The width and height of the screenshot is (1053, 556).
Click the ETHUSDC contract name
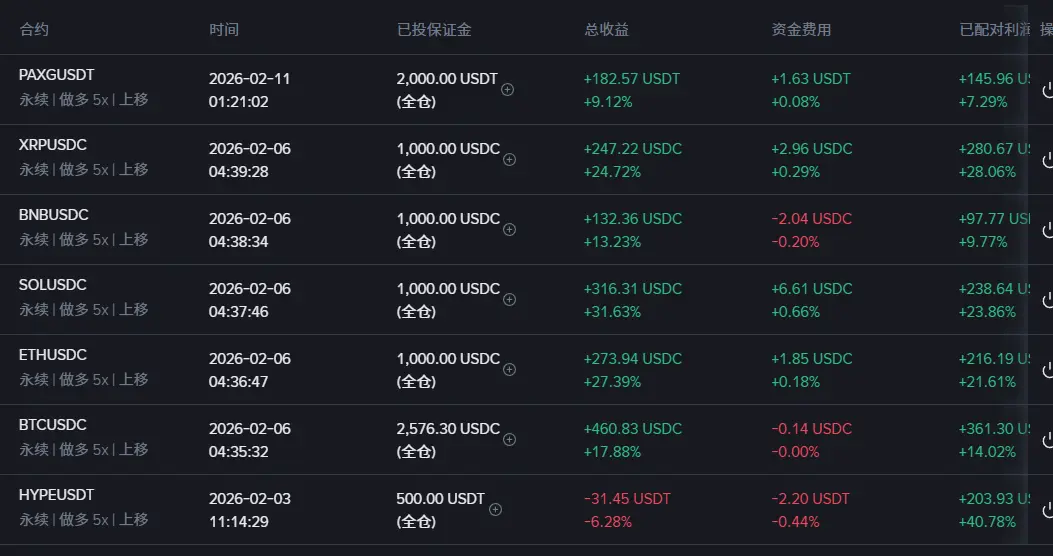(x=53, y=355)
